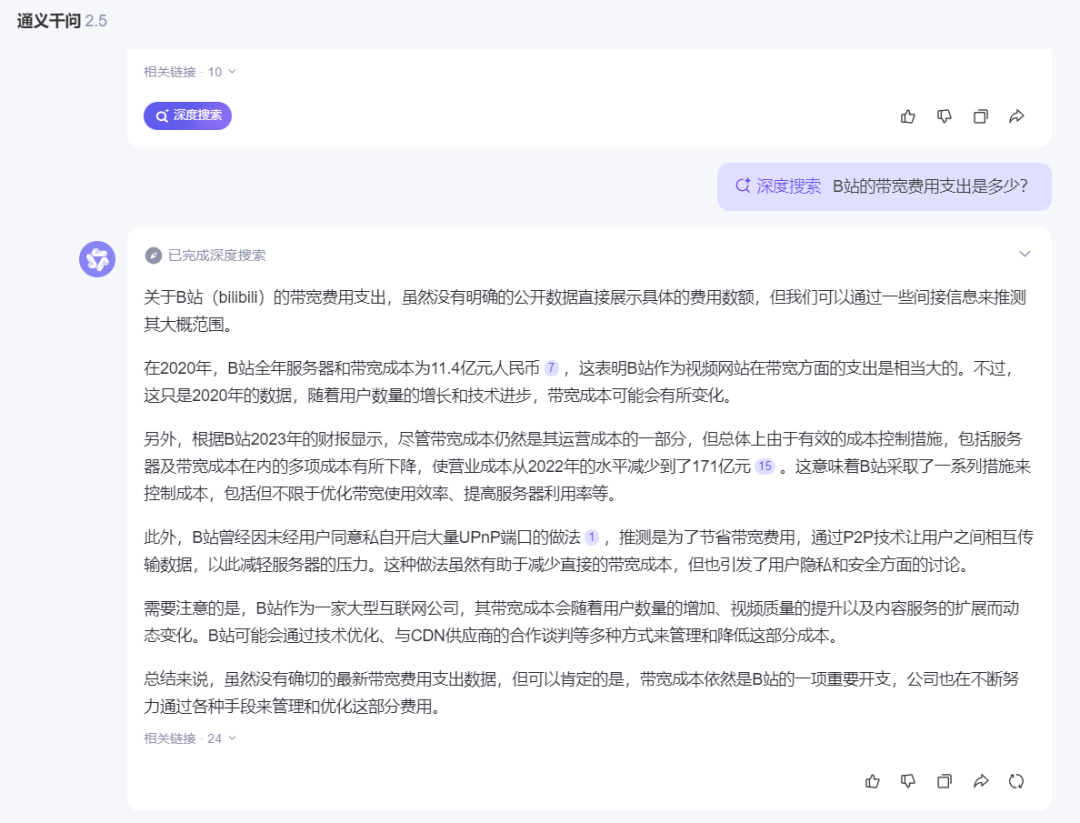Image resolution: width=1080 pixels, height=823 pixels.
Task: Open citation reference 7
Action: 552,368
